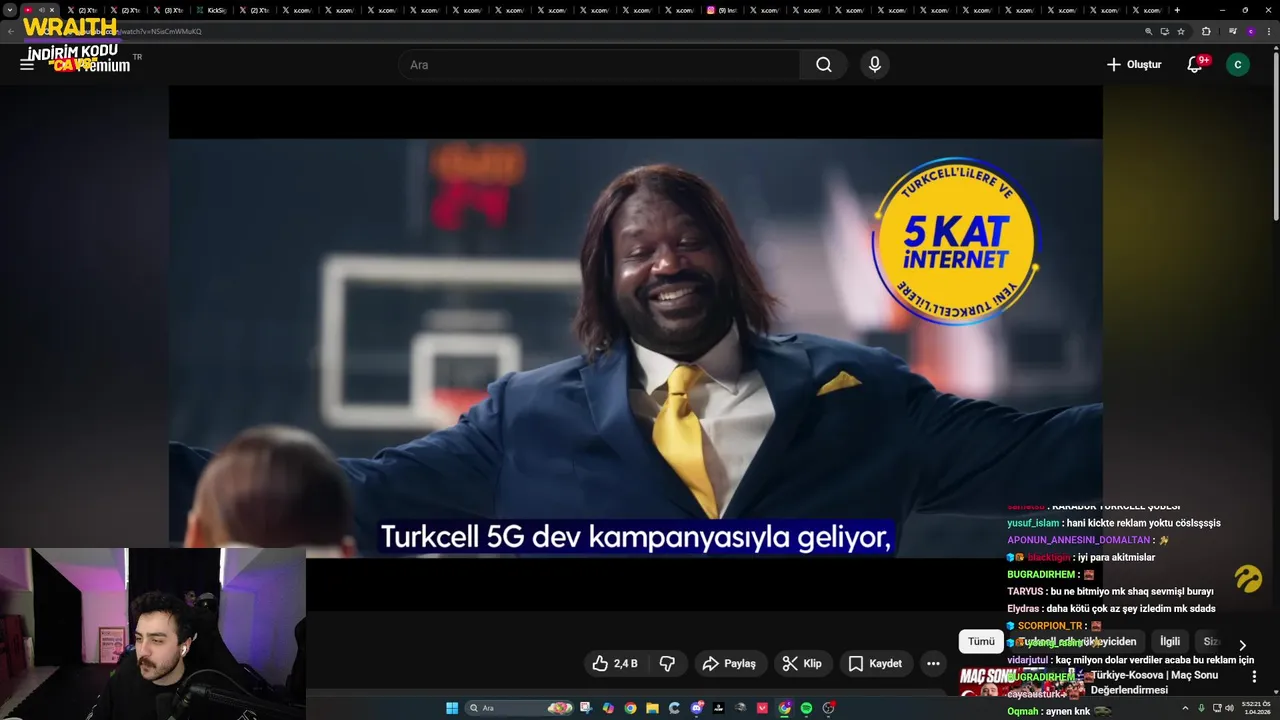
Task: Open File Explorer from the taskbar
Action: click(x=652, y=708)
